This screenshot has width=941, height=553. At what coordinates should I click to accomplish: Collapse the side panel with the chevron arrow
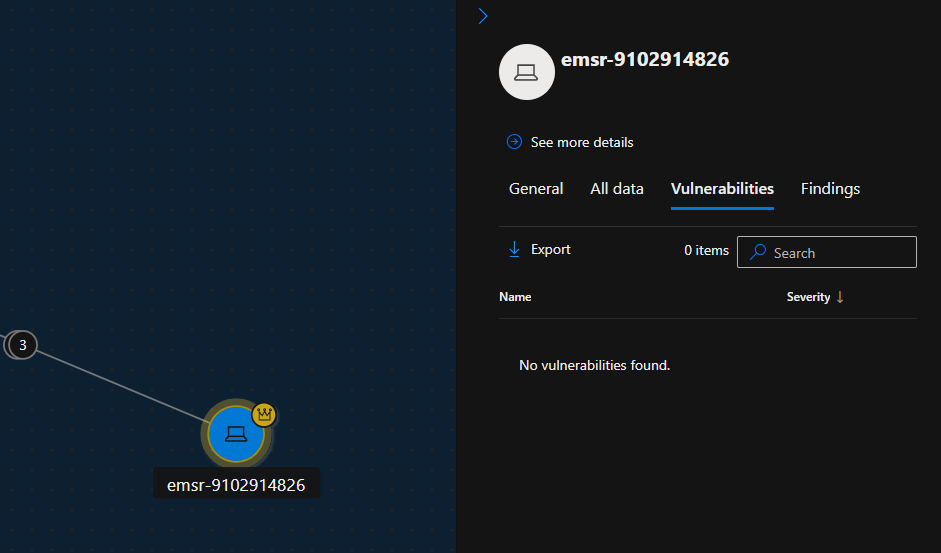coord(483,16)
